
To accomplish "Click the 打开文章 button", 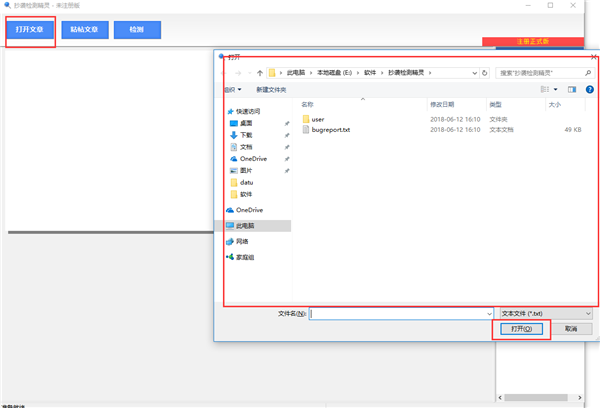I will coord(30,30).
